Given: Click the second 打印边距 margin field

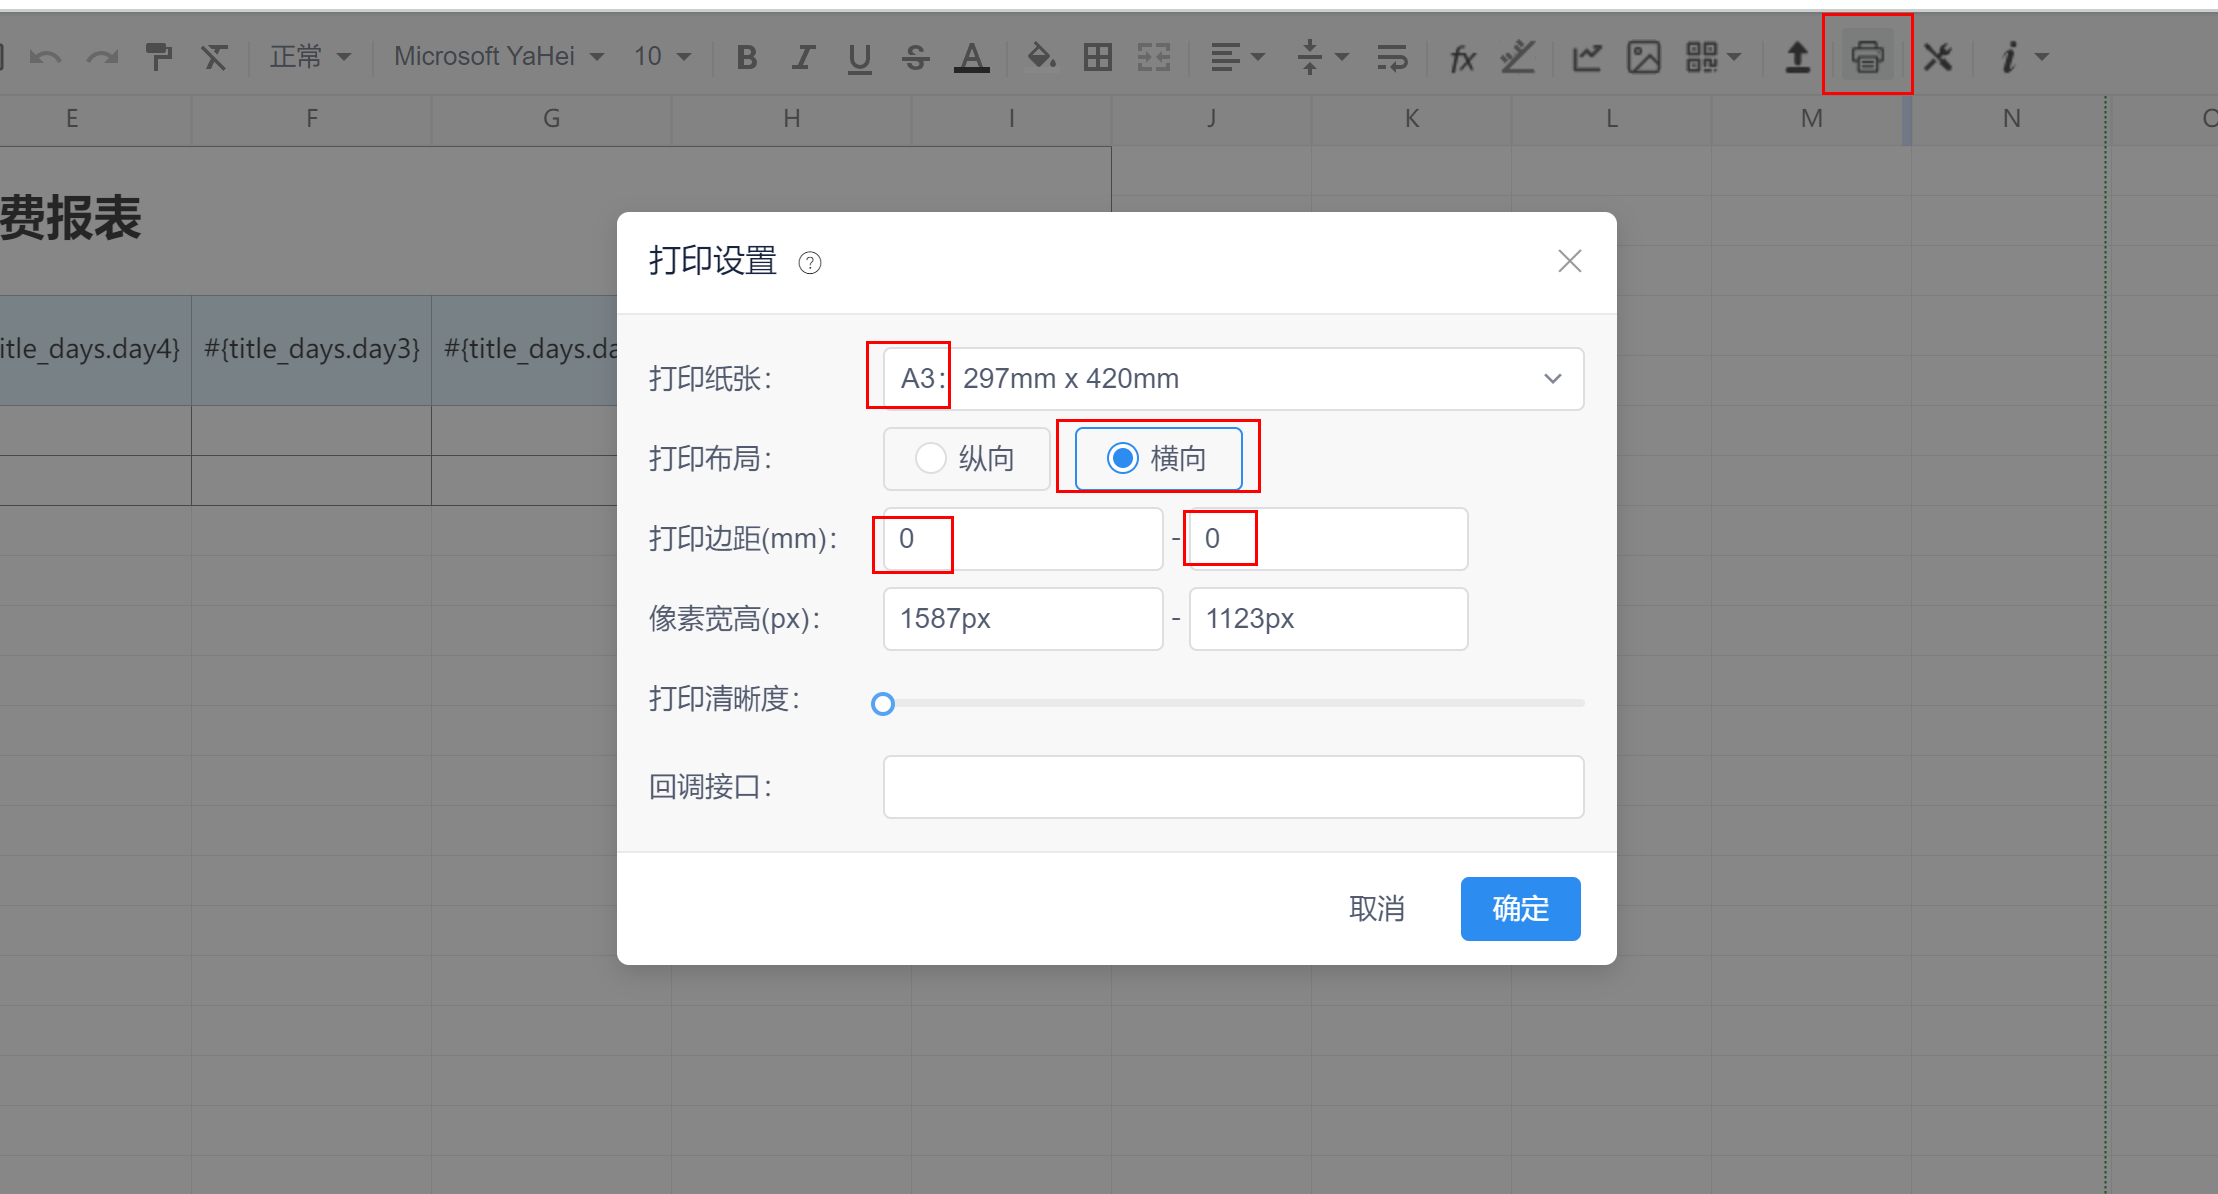Looking at the screenshot, I should [x=1328, y=539].
